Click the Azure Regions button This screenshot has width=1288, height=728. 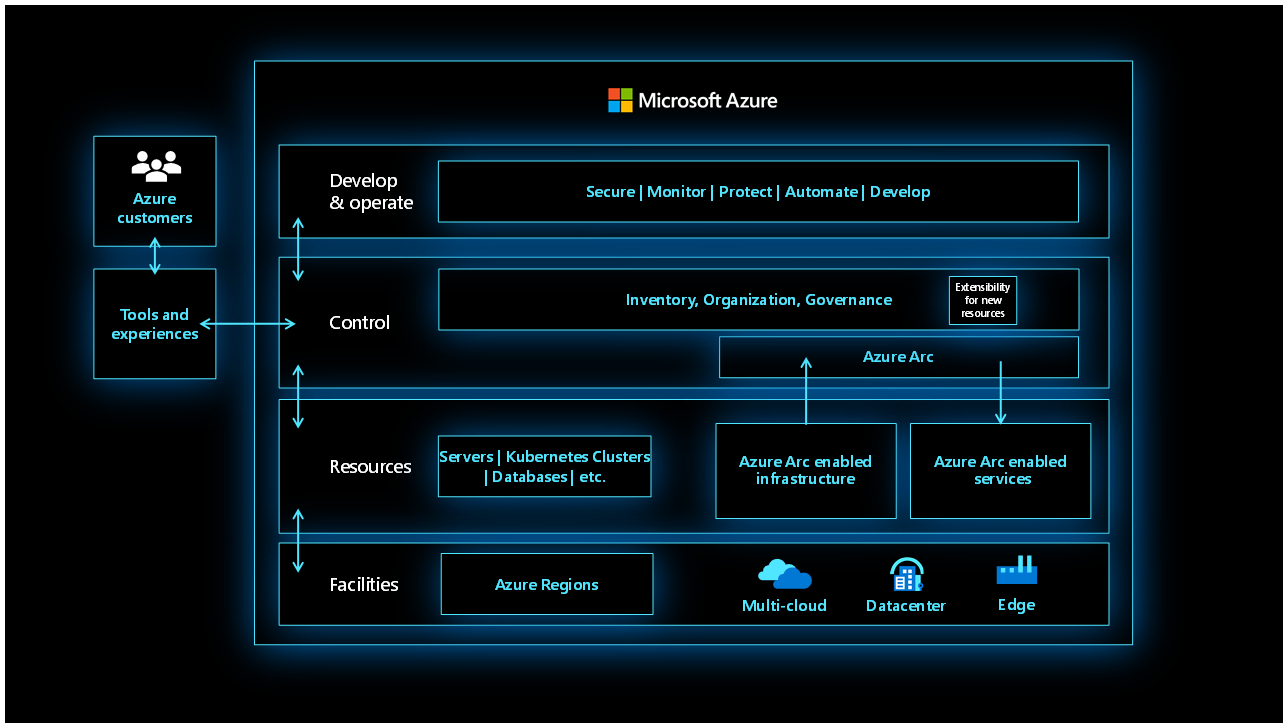click(546, 584)
